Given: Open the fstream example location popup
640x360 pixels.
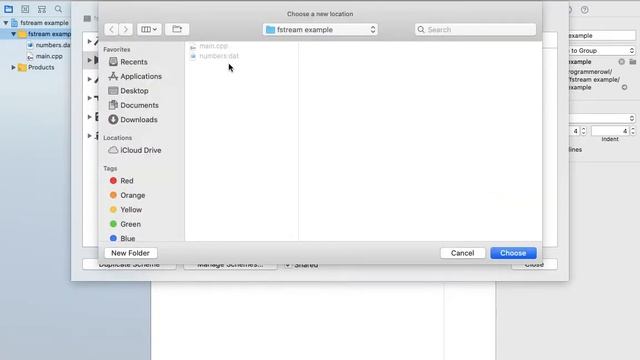Looking at the screenshot, I should pos(320,29).
